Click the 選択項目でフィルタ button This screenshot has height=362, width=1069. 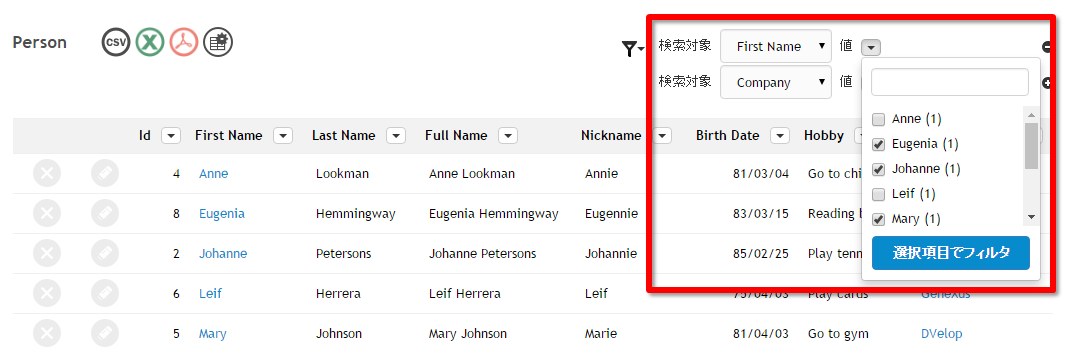click(x=951, y=253)
